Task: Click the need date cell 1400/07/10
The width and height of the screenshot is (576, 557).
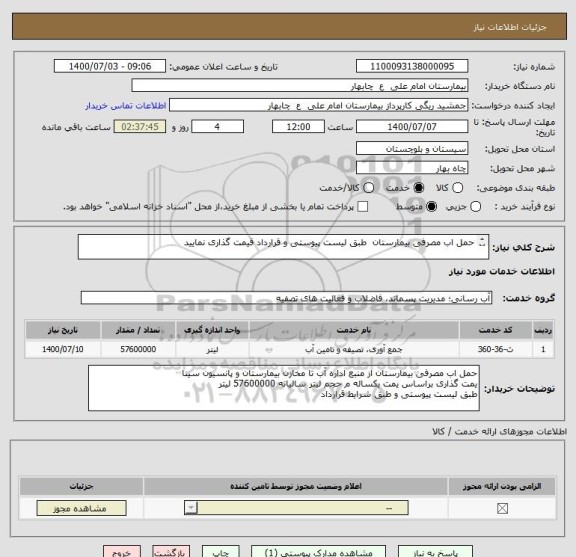Action: click(63, 349)
